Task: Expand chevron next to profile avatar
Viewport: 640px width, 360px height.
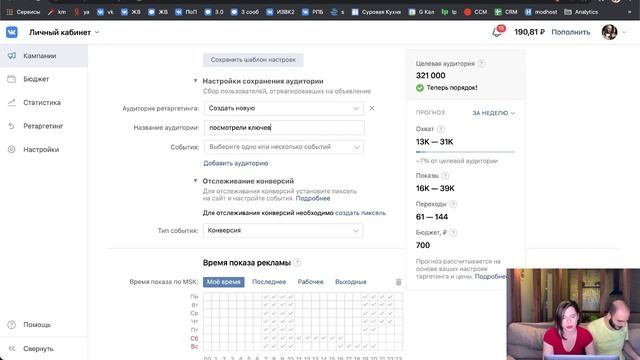Action: [624, 32]
